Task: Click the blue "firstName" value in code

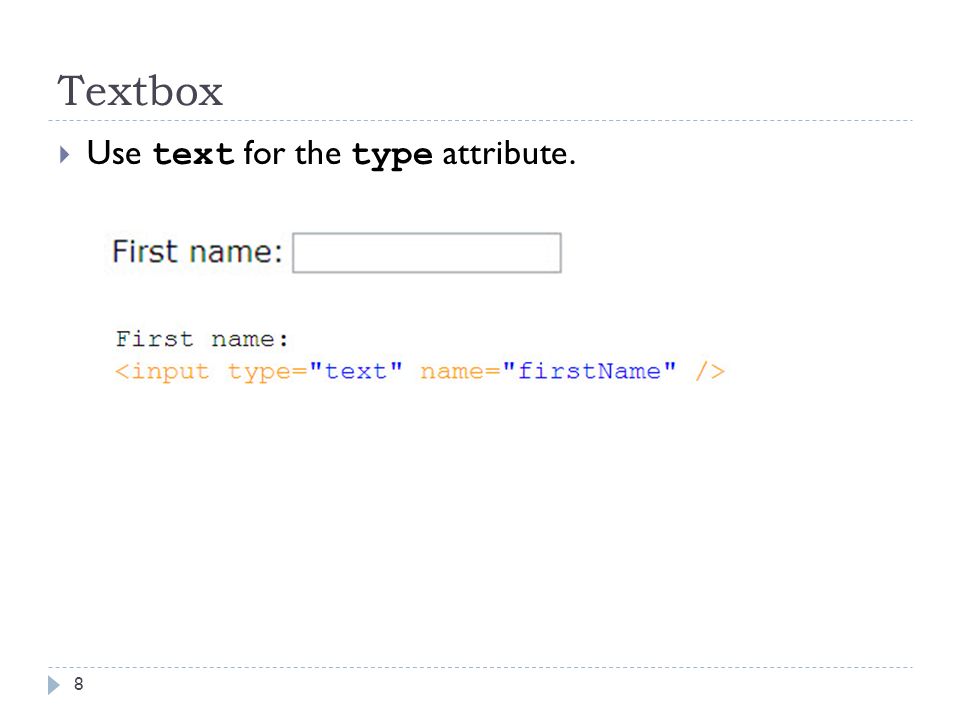Action: point(589,370)
